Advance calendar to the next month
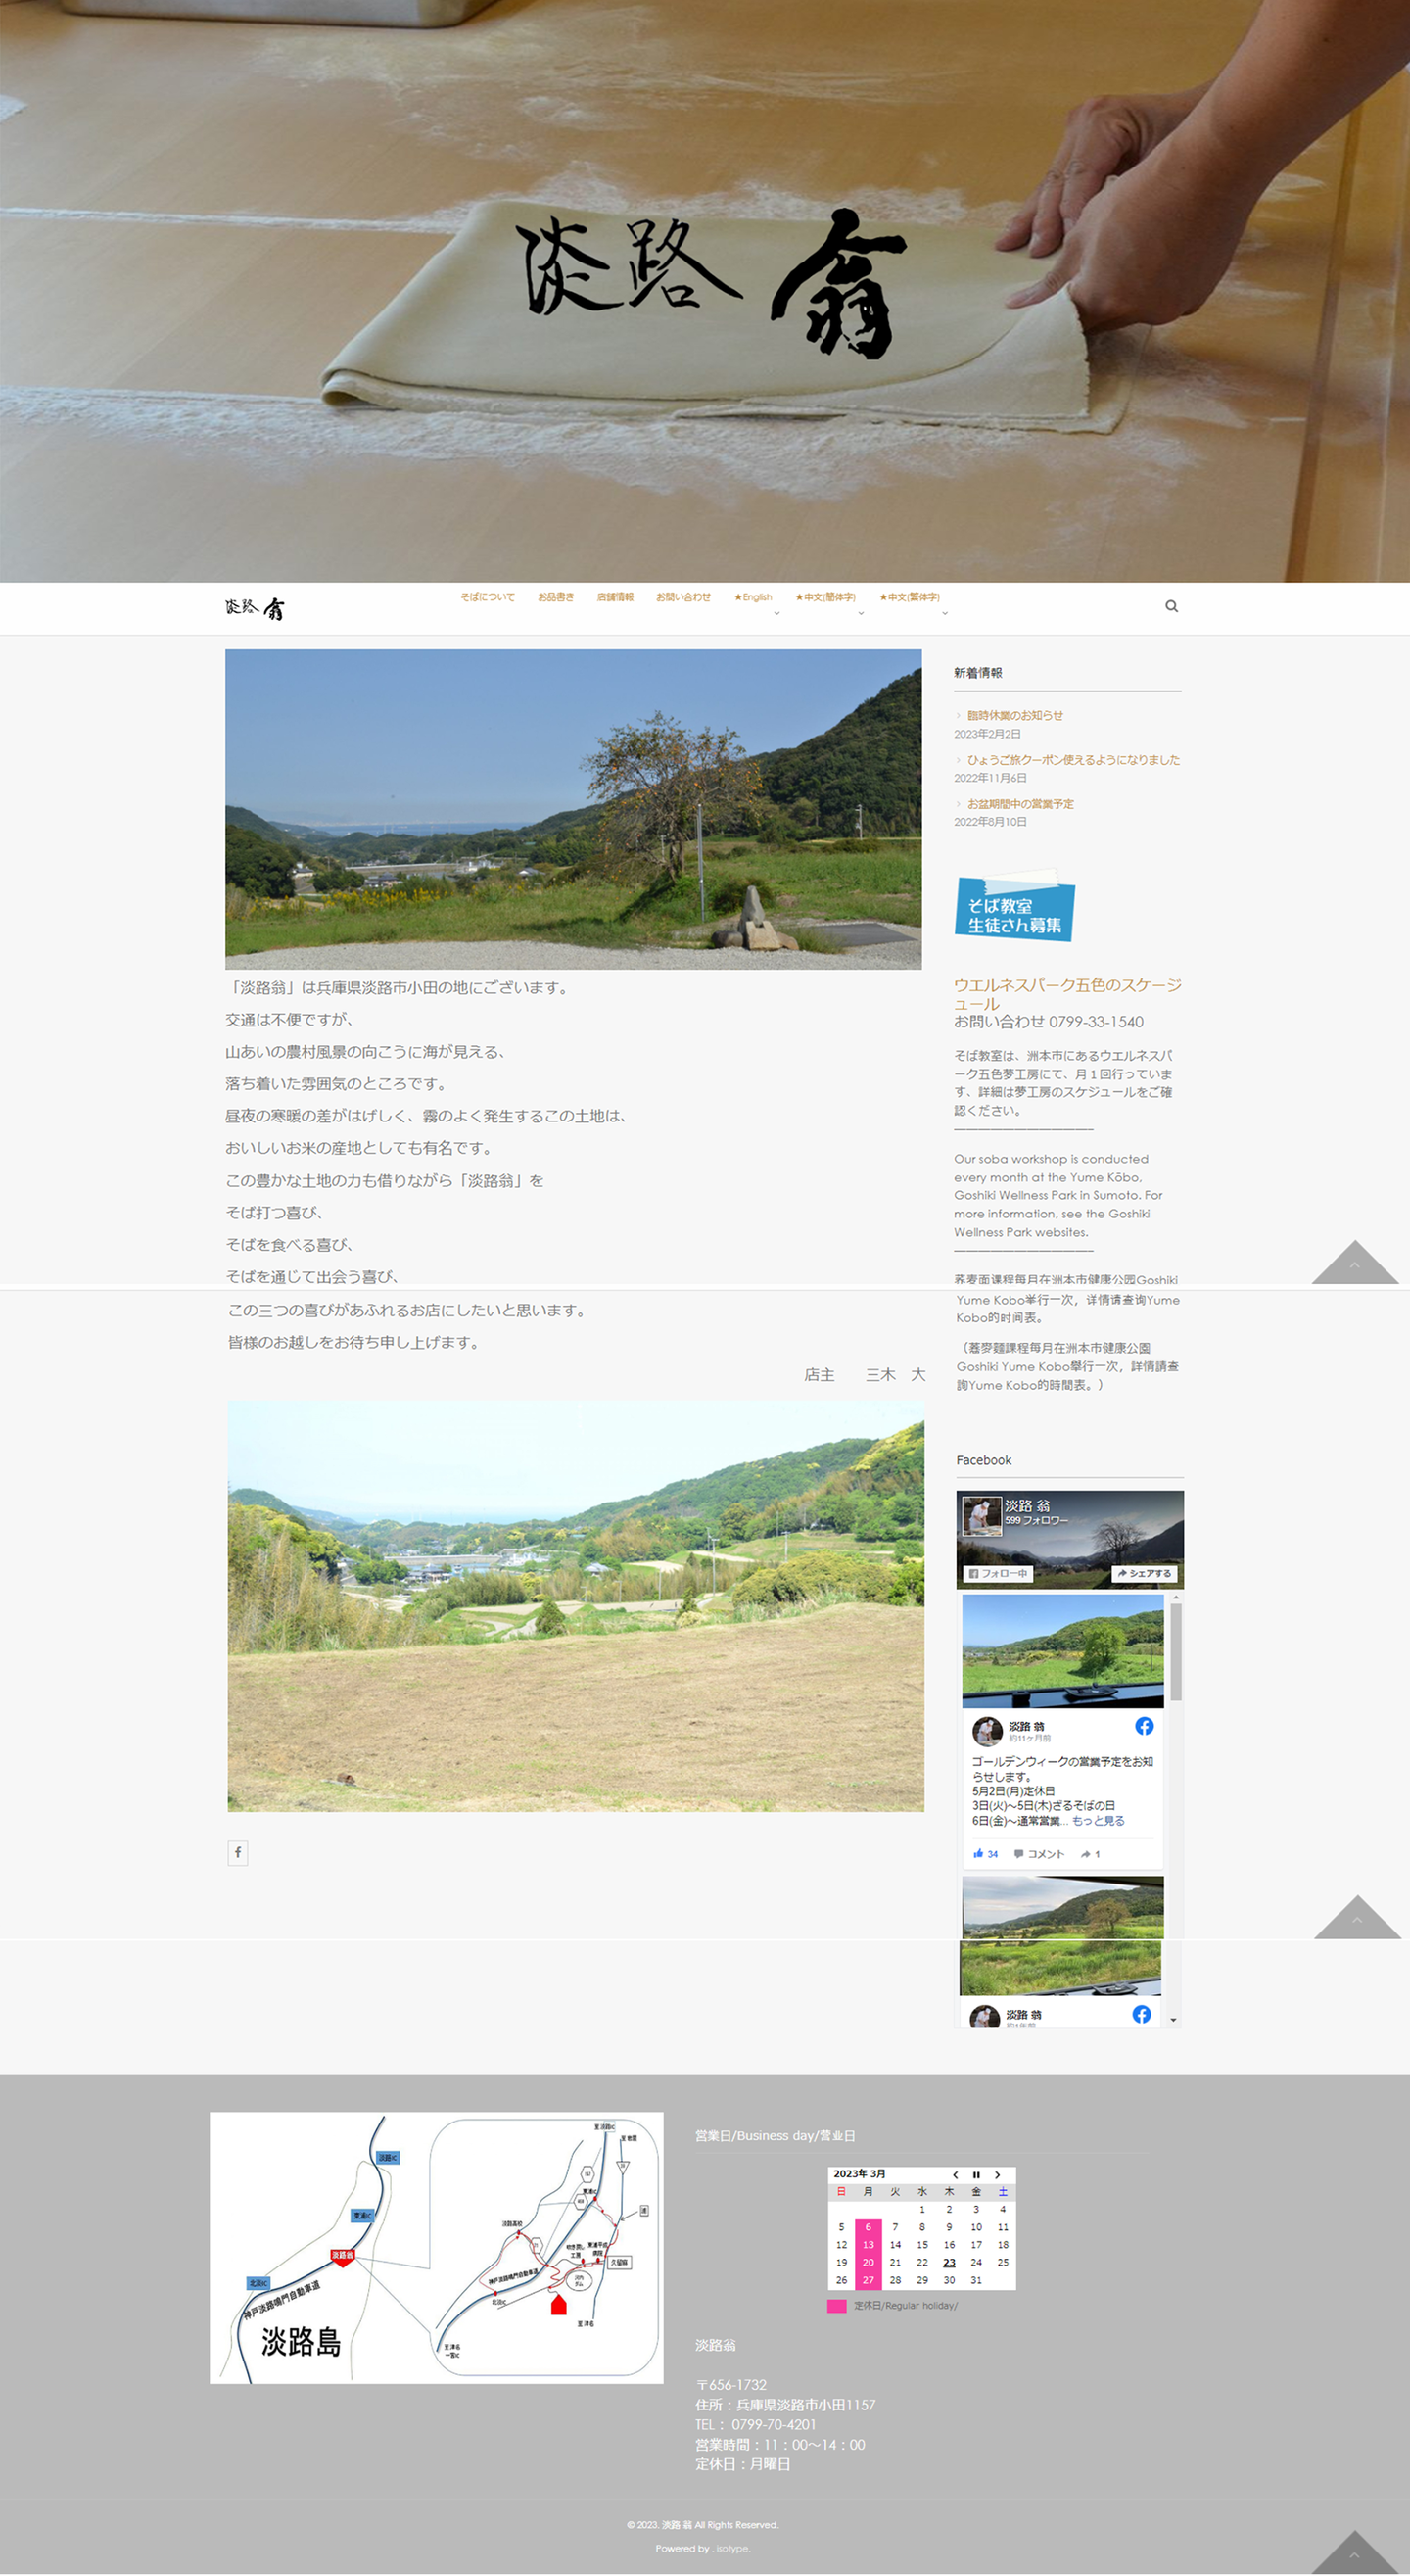 click(997, 2174)
